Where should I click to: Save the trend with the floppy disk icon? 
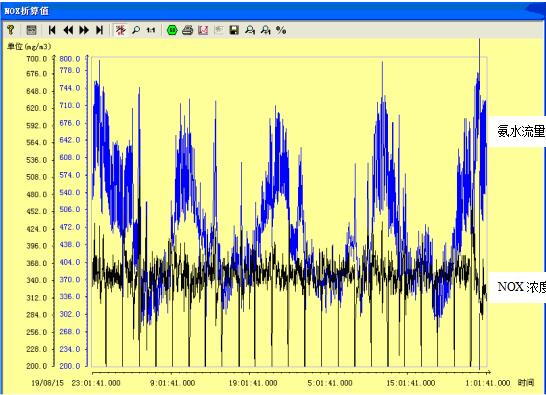click(x=234, y=30)
